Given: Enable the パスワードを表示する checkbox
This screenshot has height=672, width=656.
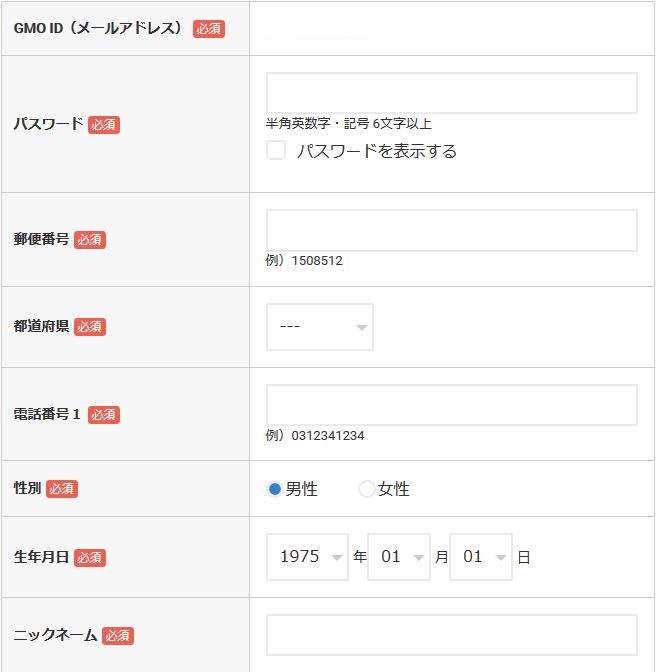Looking at the screenshot, I should click(276, 150).
